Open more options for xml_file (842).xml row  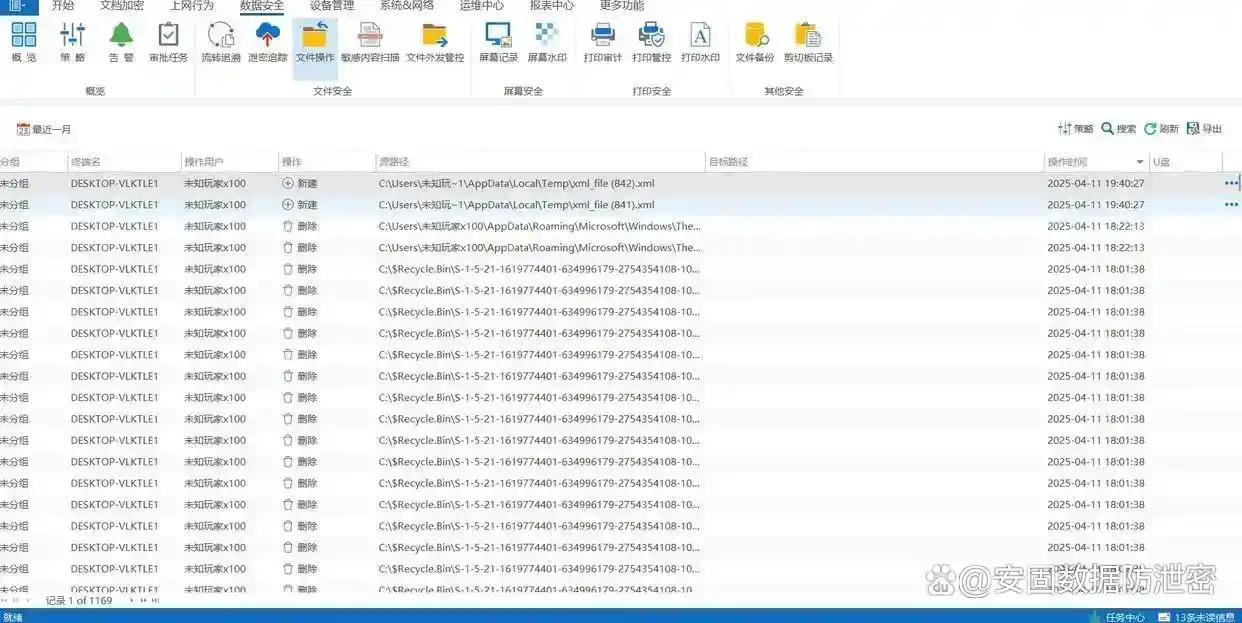pyautogui.click(x=1230, y=183)
